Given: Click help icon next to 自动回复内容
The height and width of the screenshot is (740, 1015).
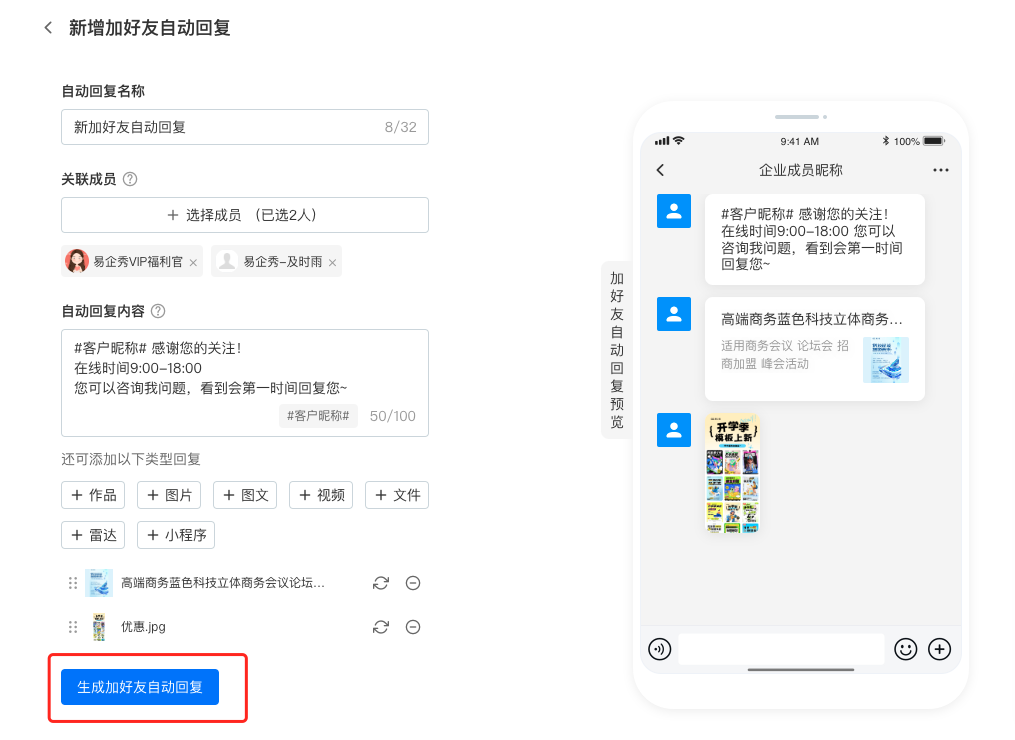Looking at the screenshot, I should pos(157,311).
